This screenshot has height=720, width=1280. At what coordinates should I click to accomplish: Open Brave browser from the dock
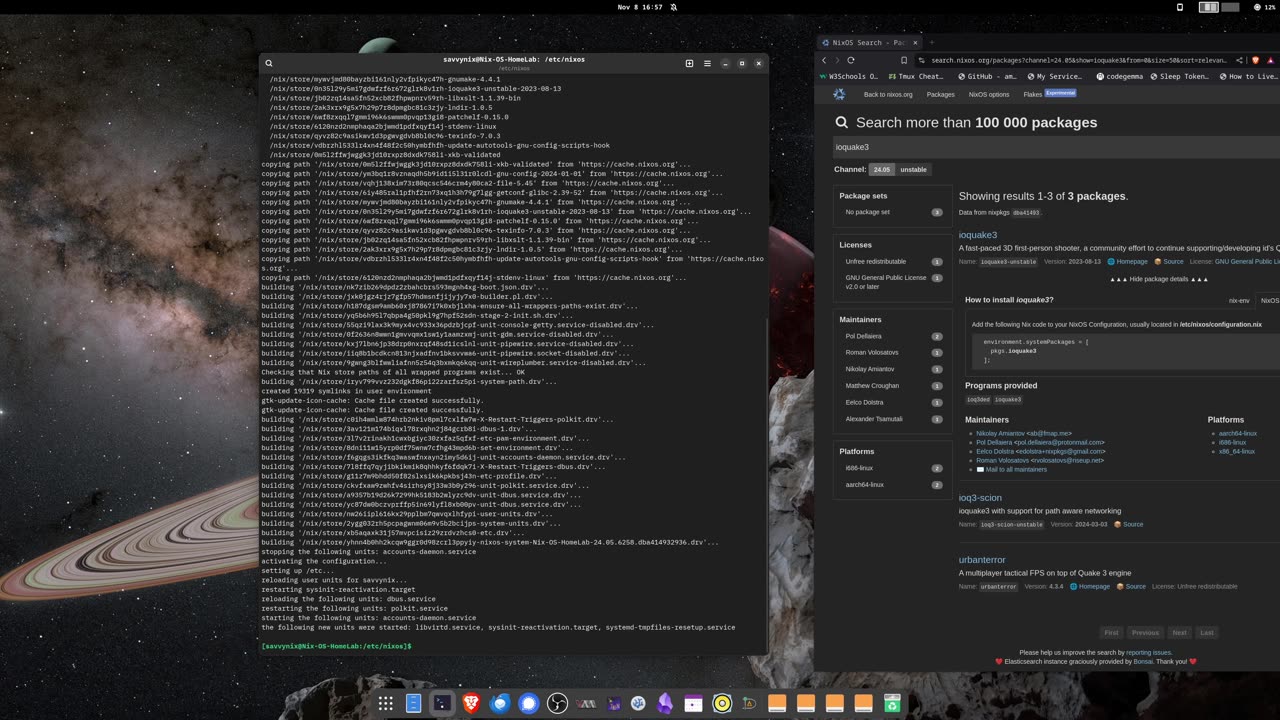click(471, 704)
